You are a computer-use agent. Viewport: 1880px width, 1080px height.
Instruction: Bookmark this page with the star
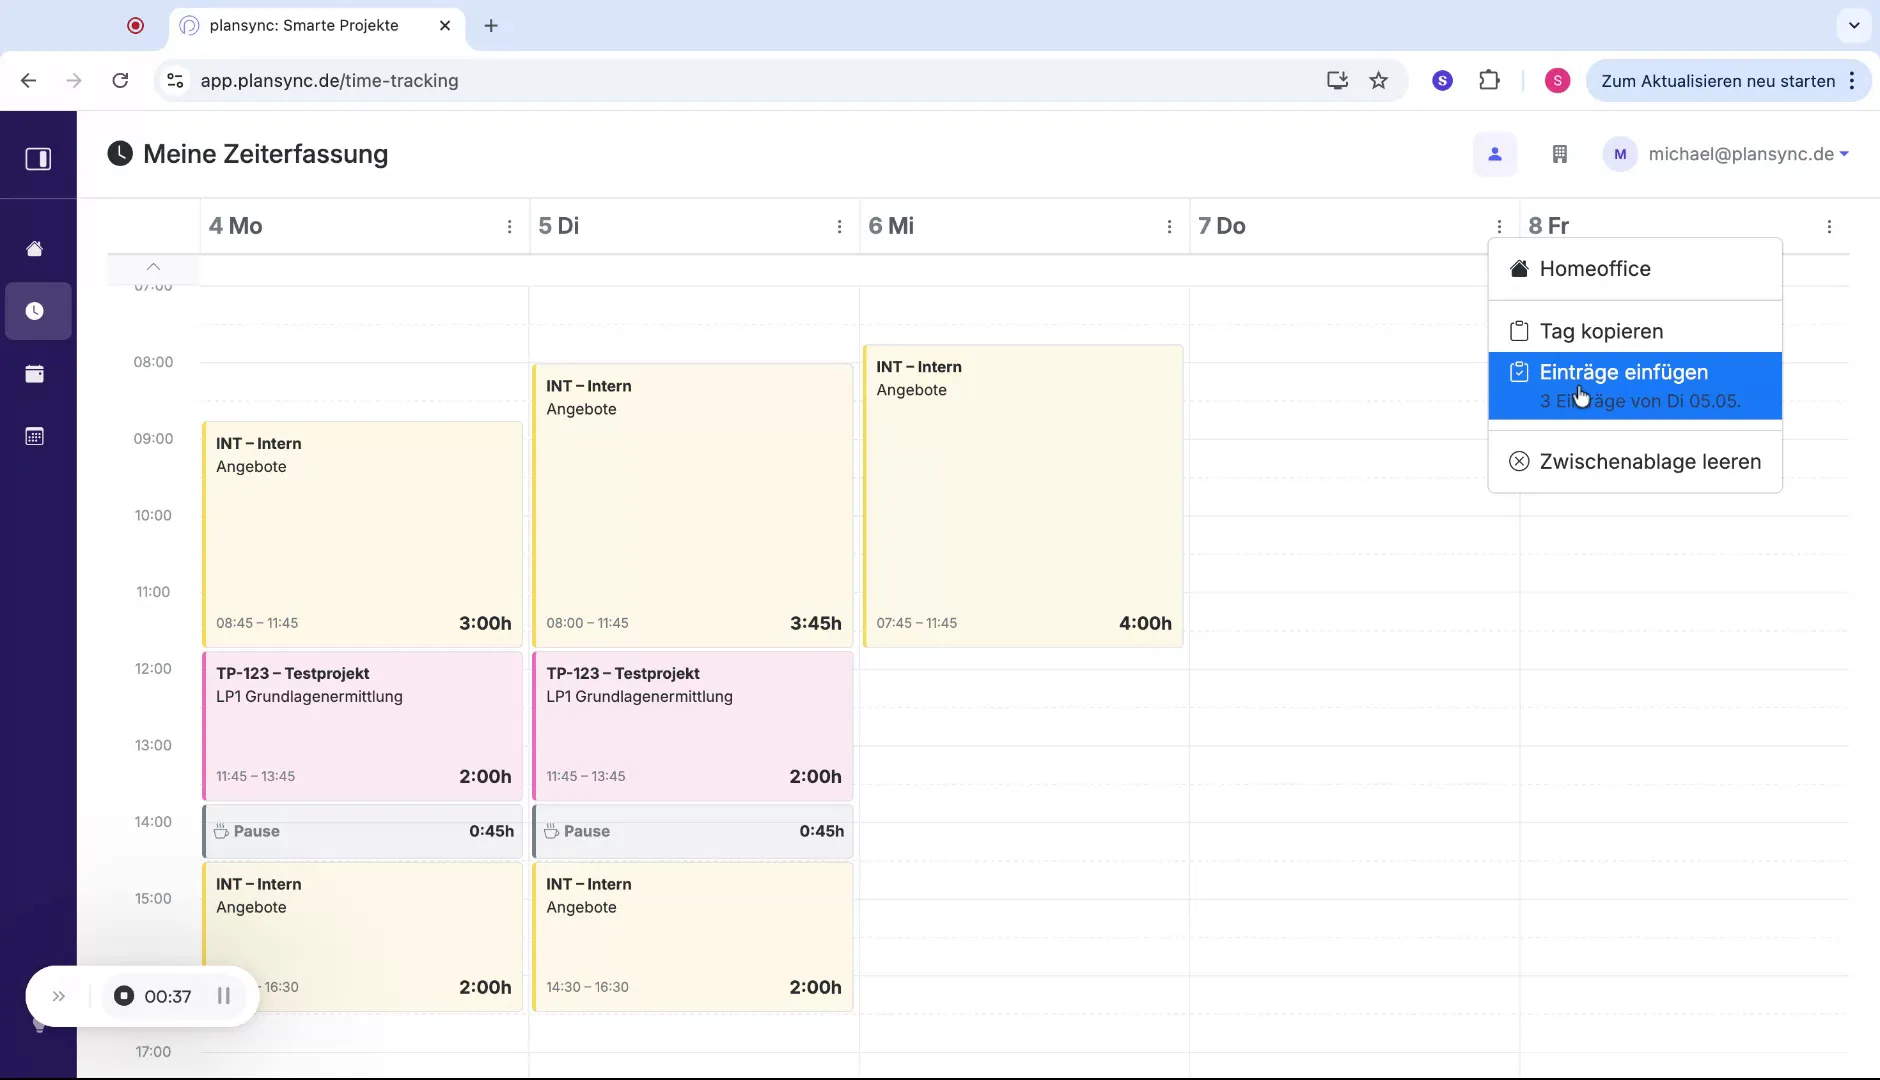[x=1379, y=81]
